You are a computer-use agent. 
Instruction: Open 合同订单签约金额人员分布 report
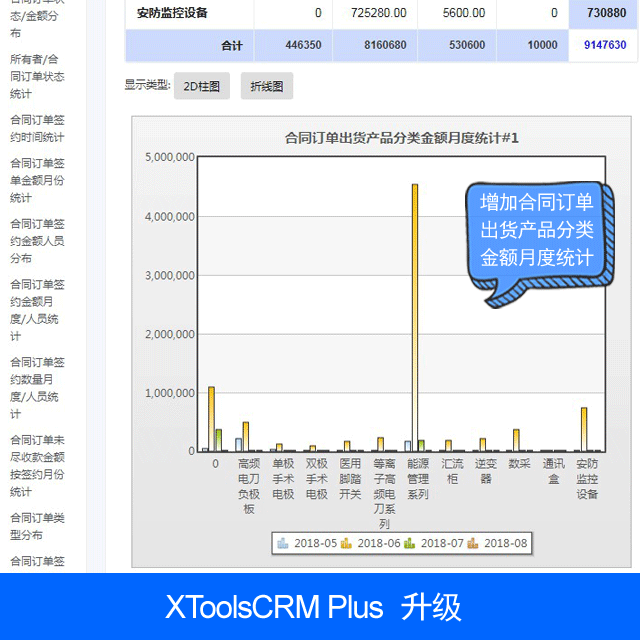tap(37, 241)
